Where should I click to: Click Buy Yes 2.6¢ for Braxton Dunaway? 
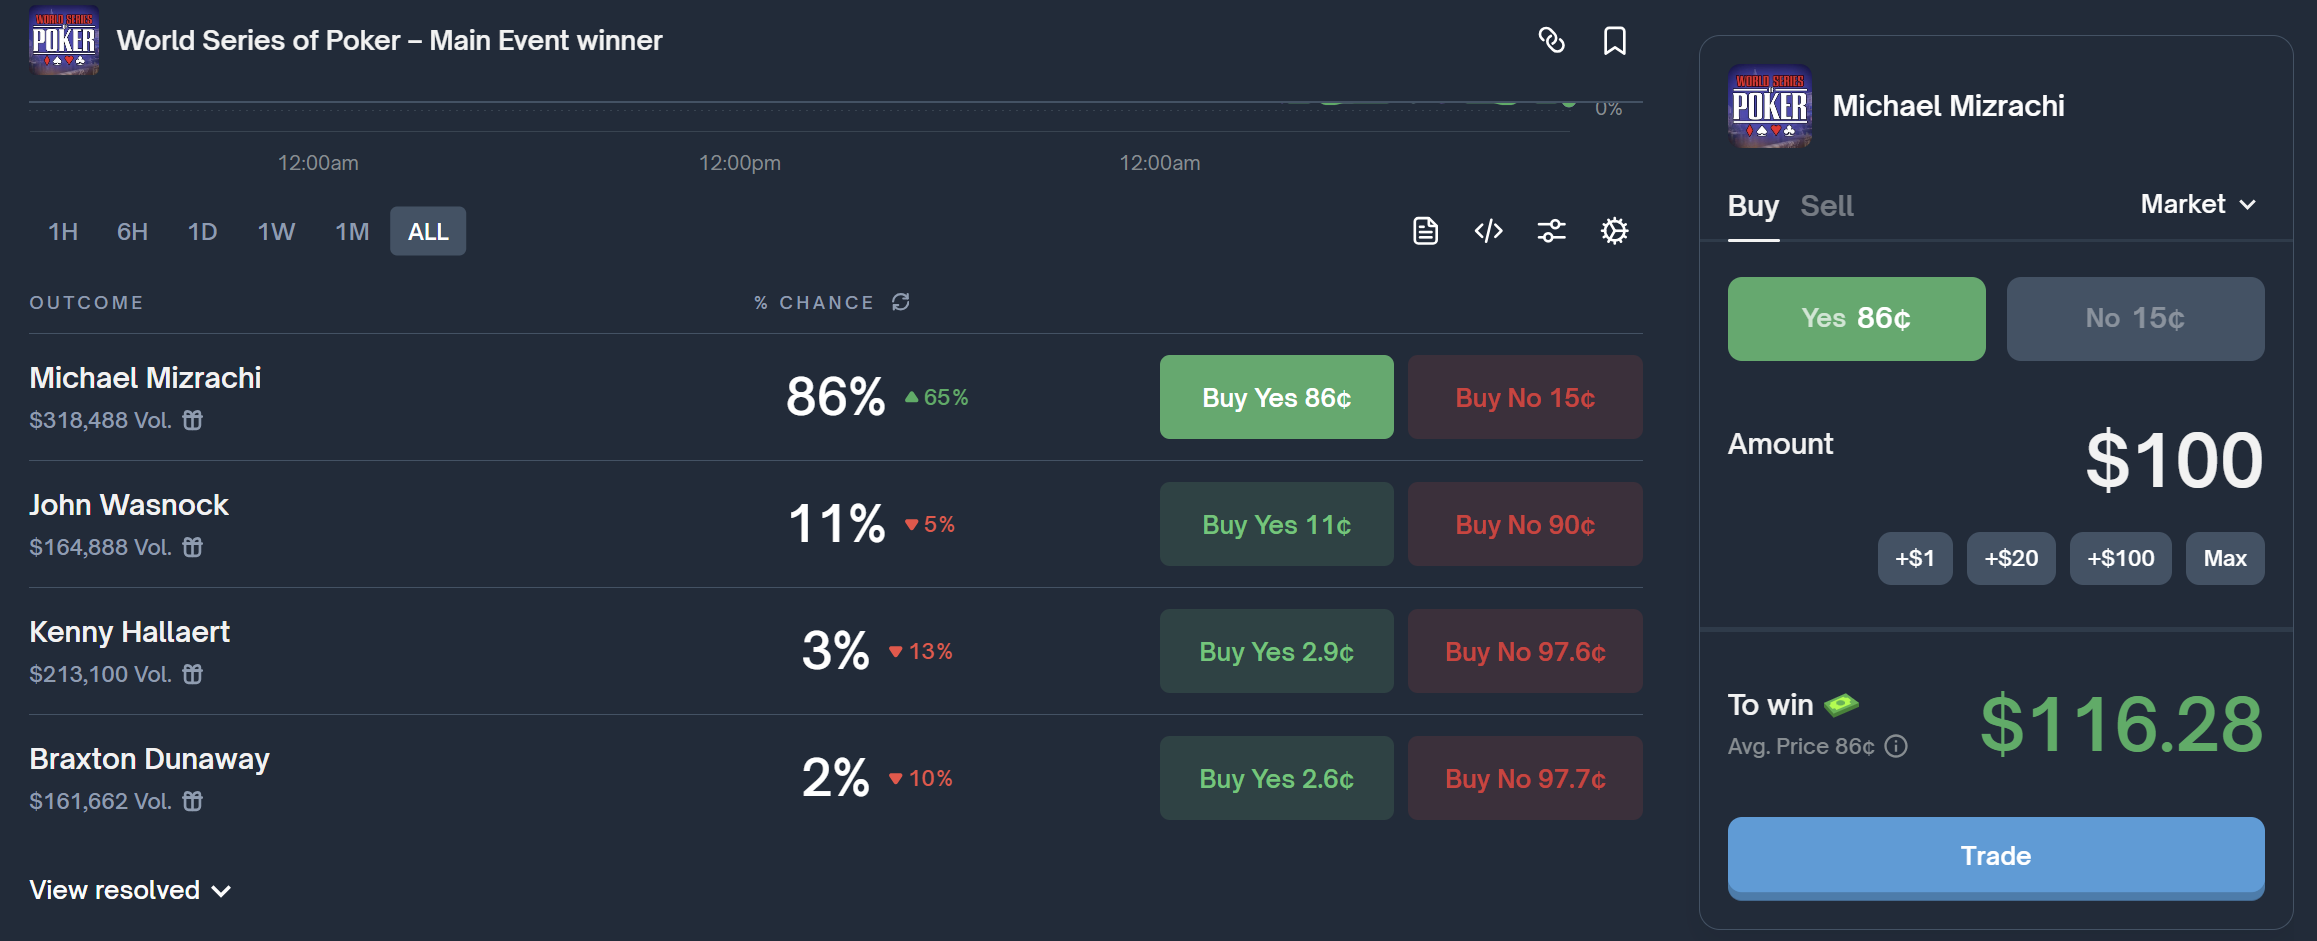1277,778
